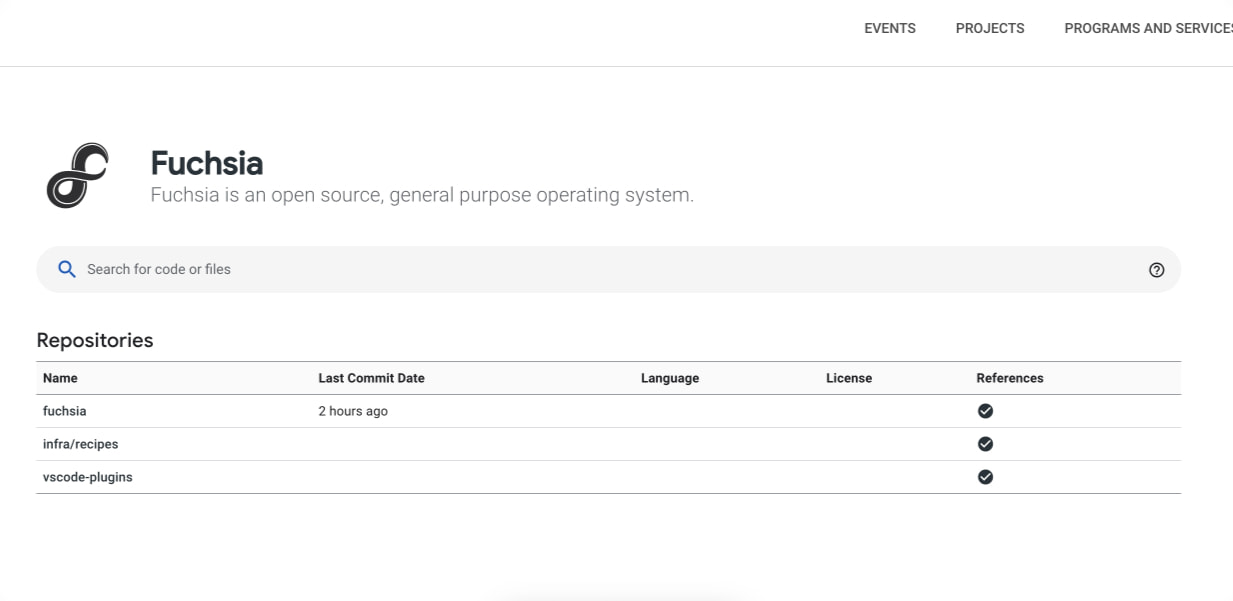Screen dimensions: 1233x601
Task: Click the References checkmark for vscode-plugins
Action: tap(985, 477)
